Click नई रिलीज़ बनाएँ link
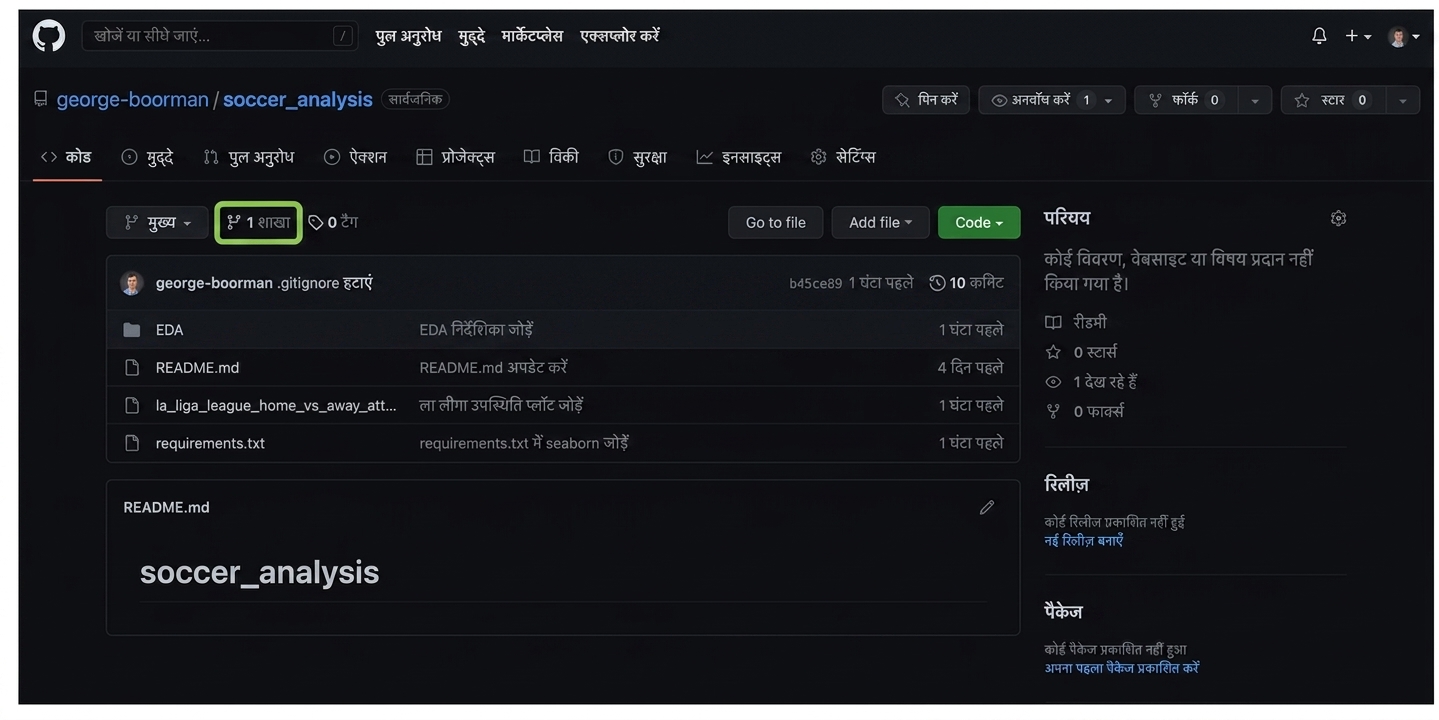Screen dimensions: 1439x720 click(1084, 540)
